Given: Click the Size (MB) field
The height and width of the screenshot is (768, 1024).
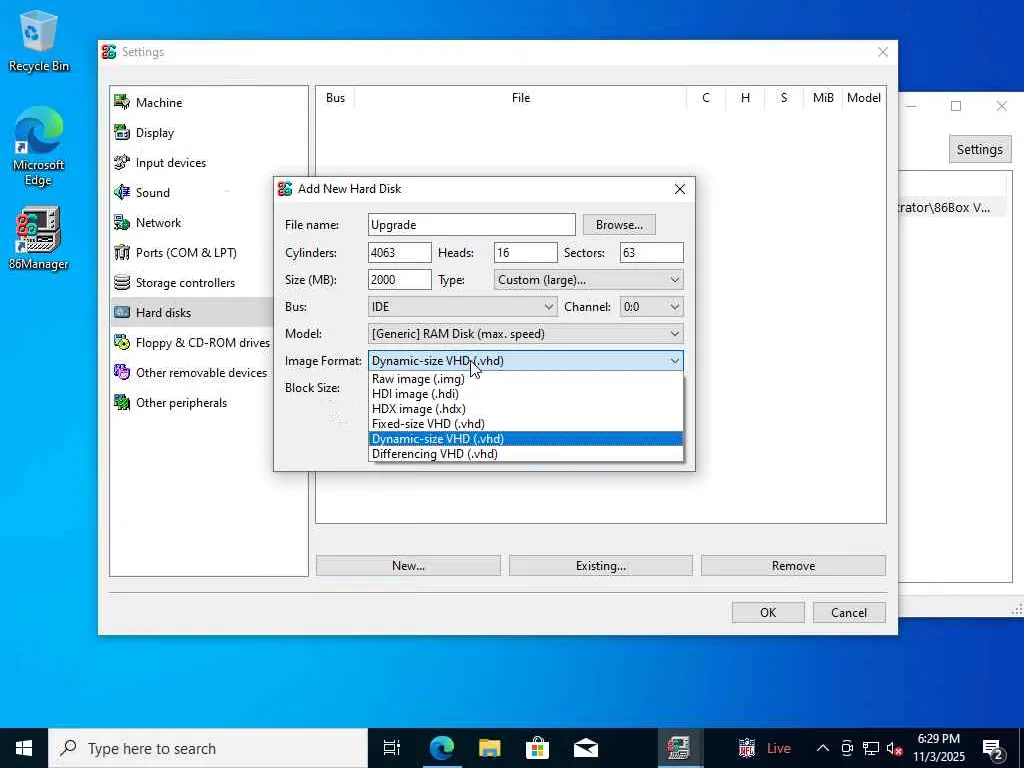Looking at the screenshot, I should [400, 280].
